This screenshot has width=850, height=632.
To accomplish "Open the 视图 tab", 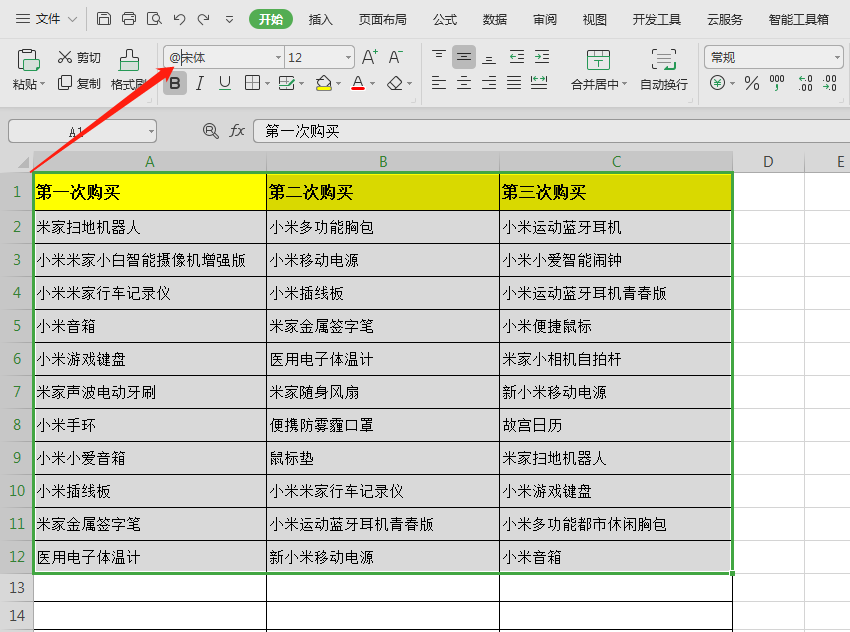I will (x=595, y=20).
